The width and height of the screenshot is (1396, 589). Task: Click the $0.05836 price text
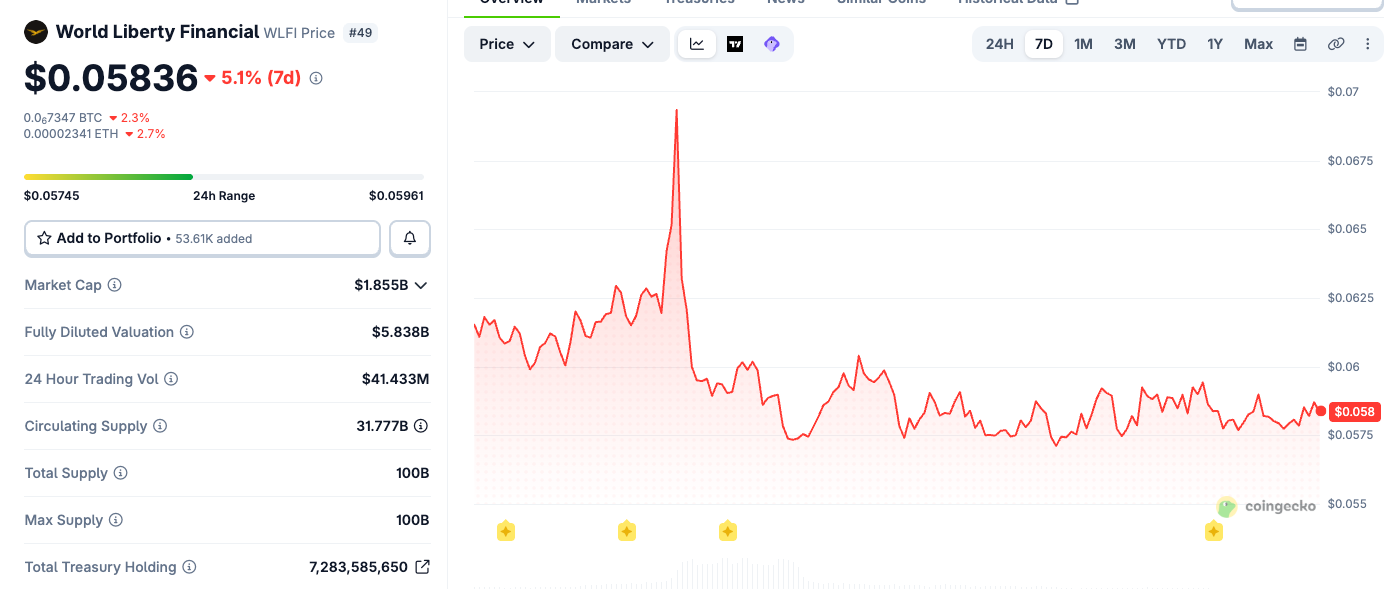click(x=111, y=78)
